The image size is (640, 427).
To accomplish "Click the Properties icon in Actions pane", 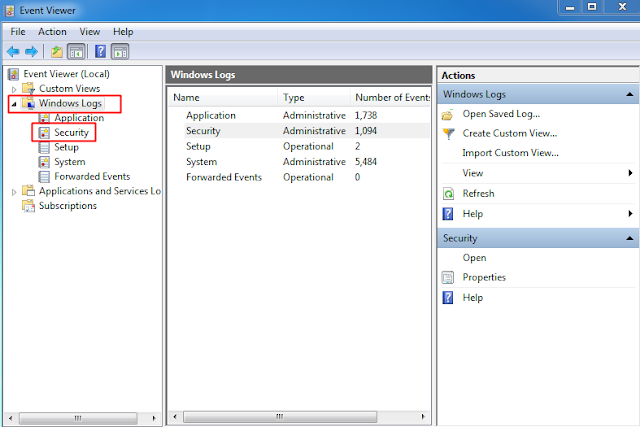I will click(448, 278).
